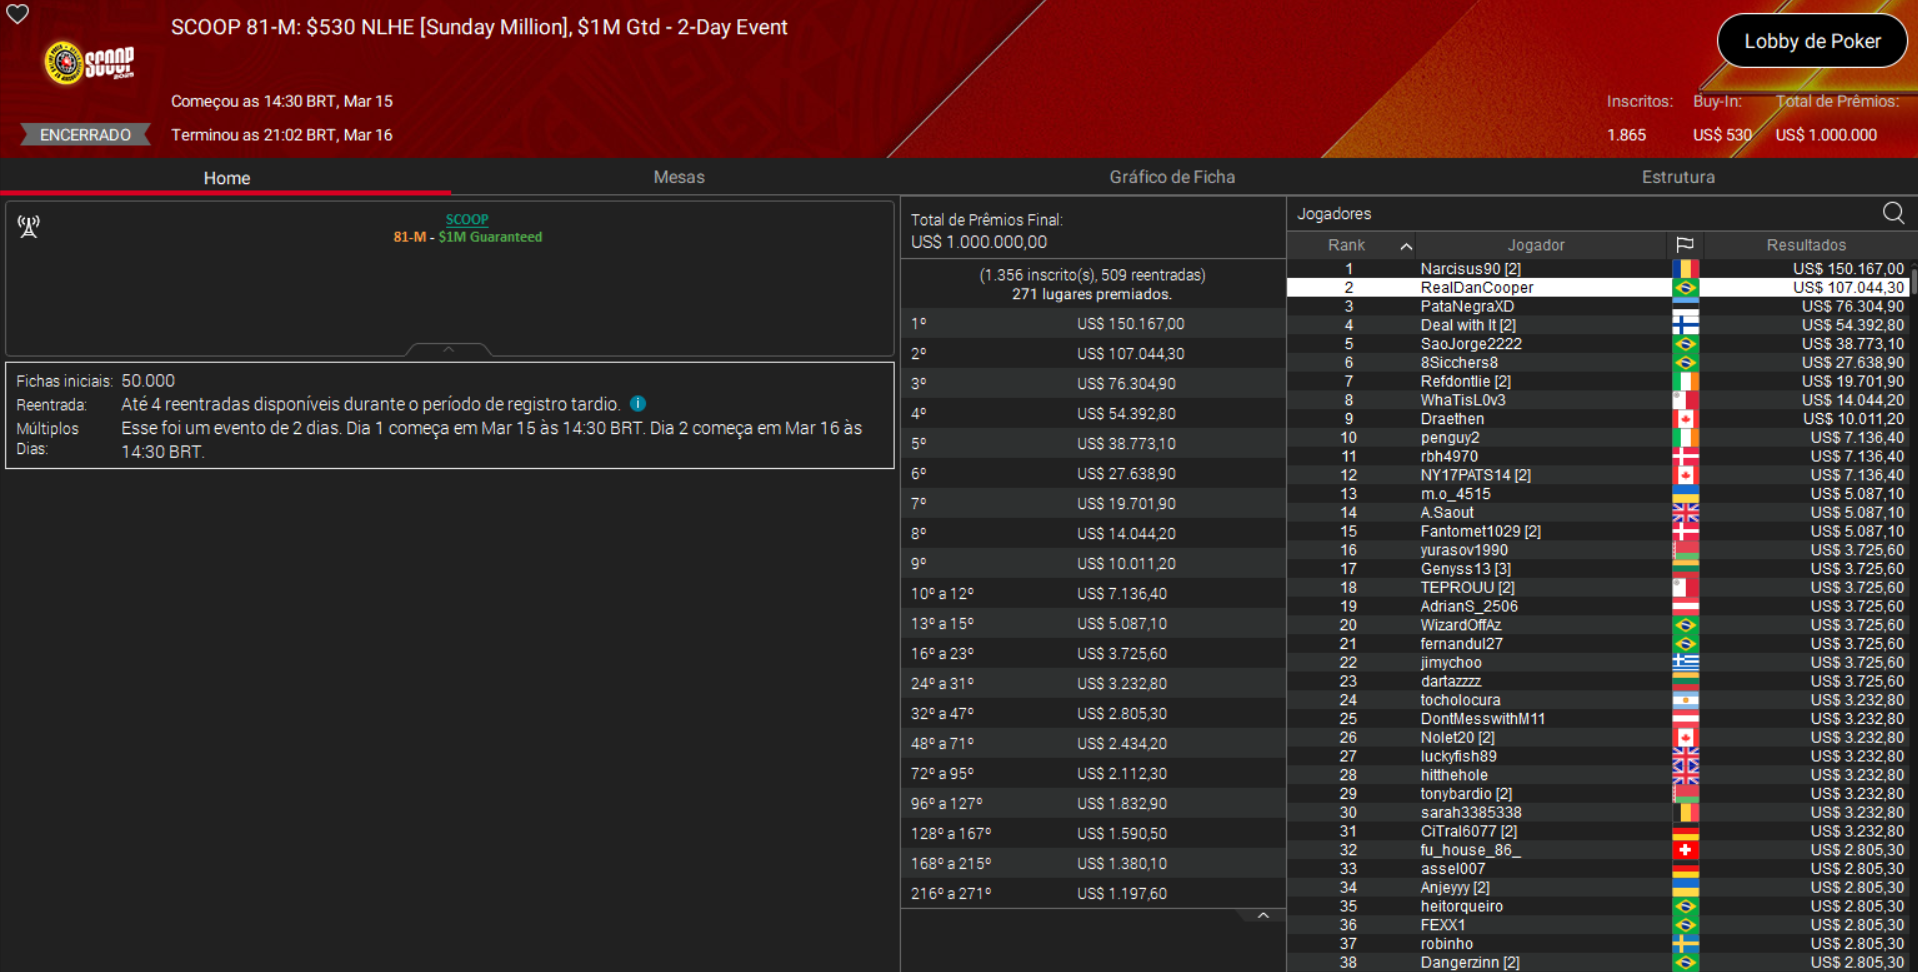Highlight the ENCERRADO status banner
The height and width of the screenshot is (972, 1918).
[84, 134]
